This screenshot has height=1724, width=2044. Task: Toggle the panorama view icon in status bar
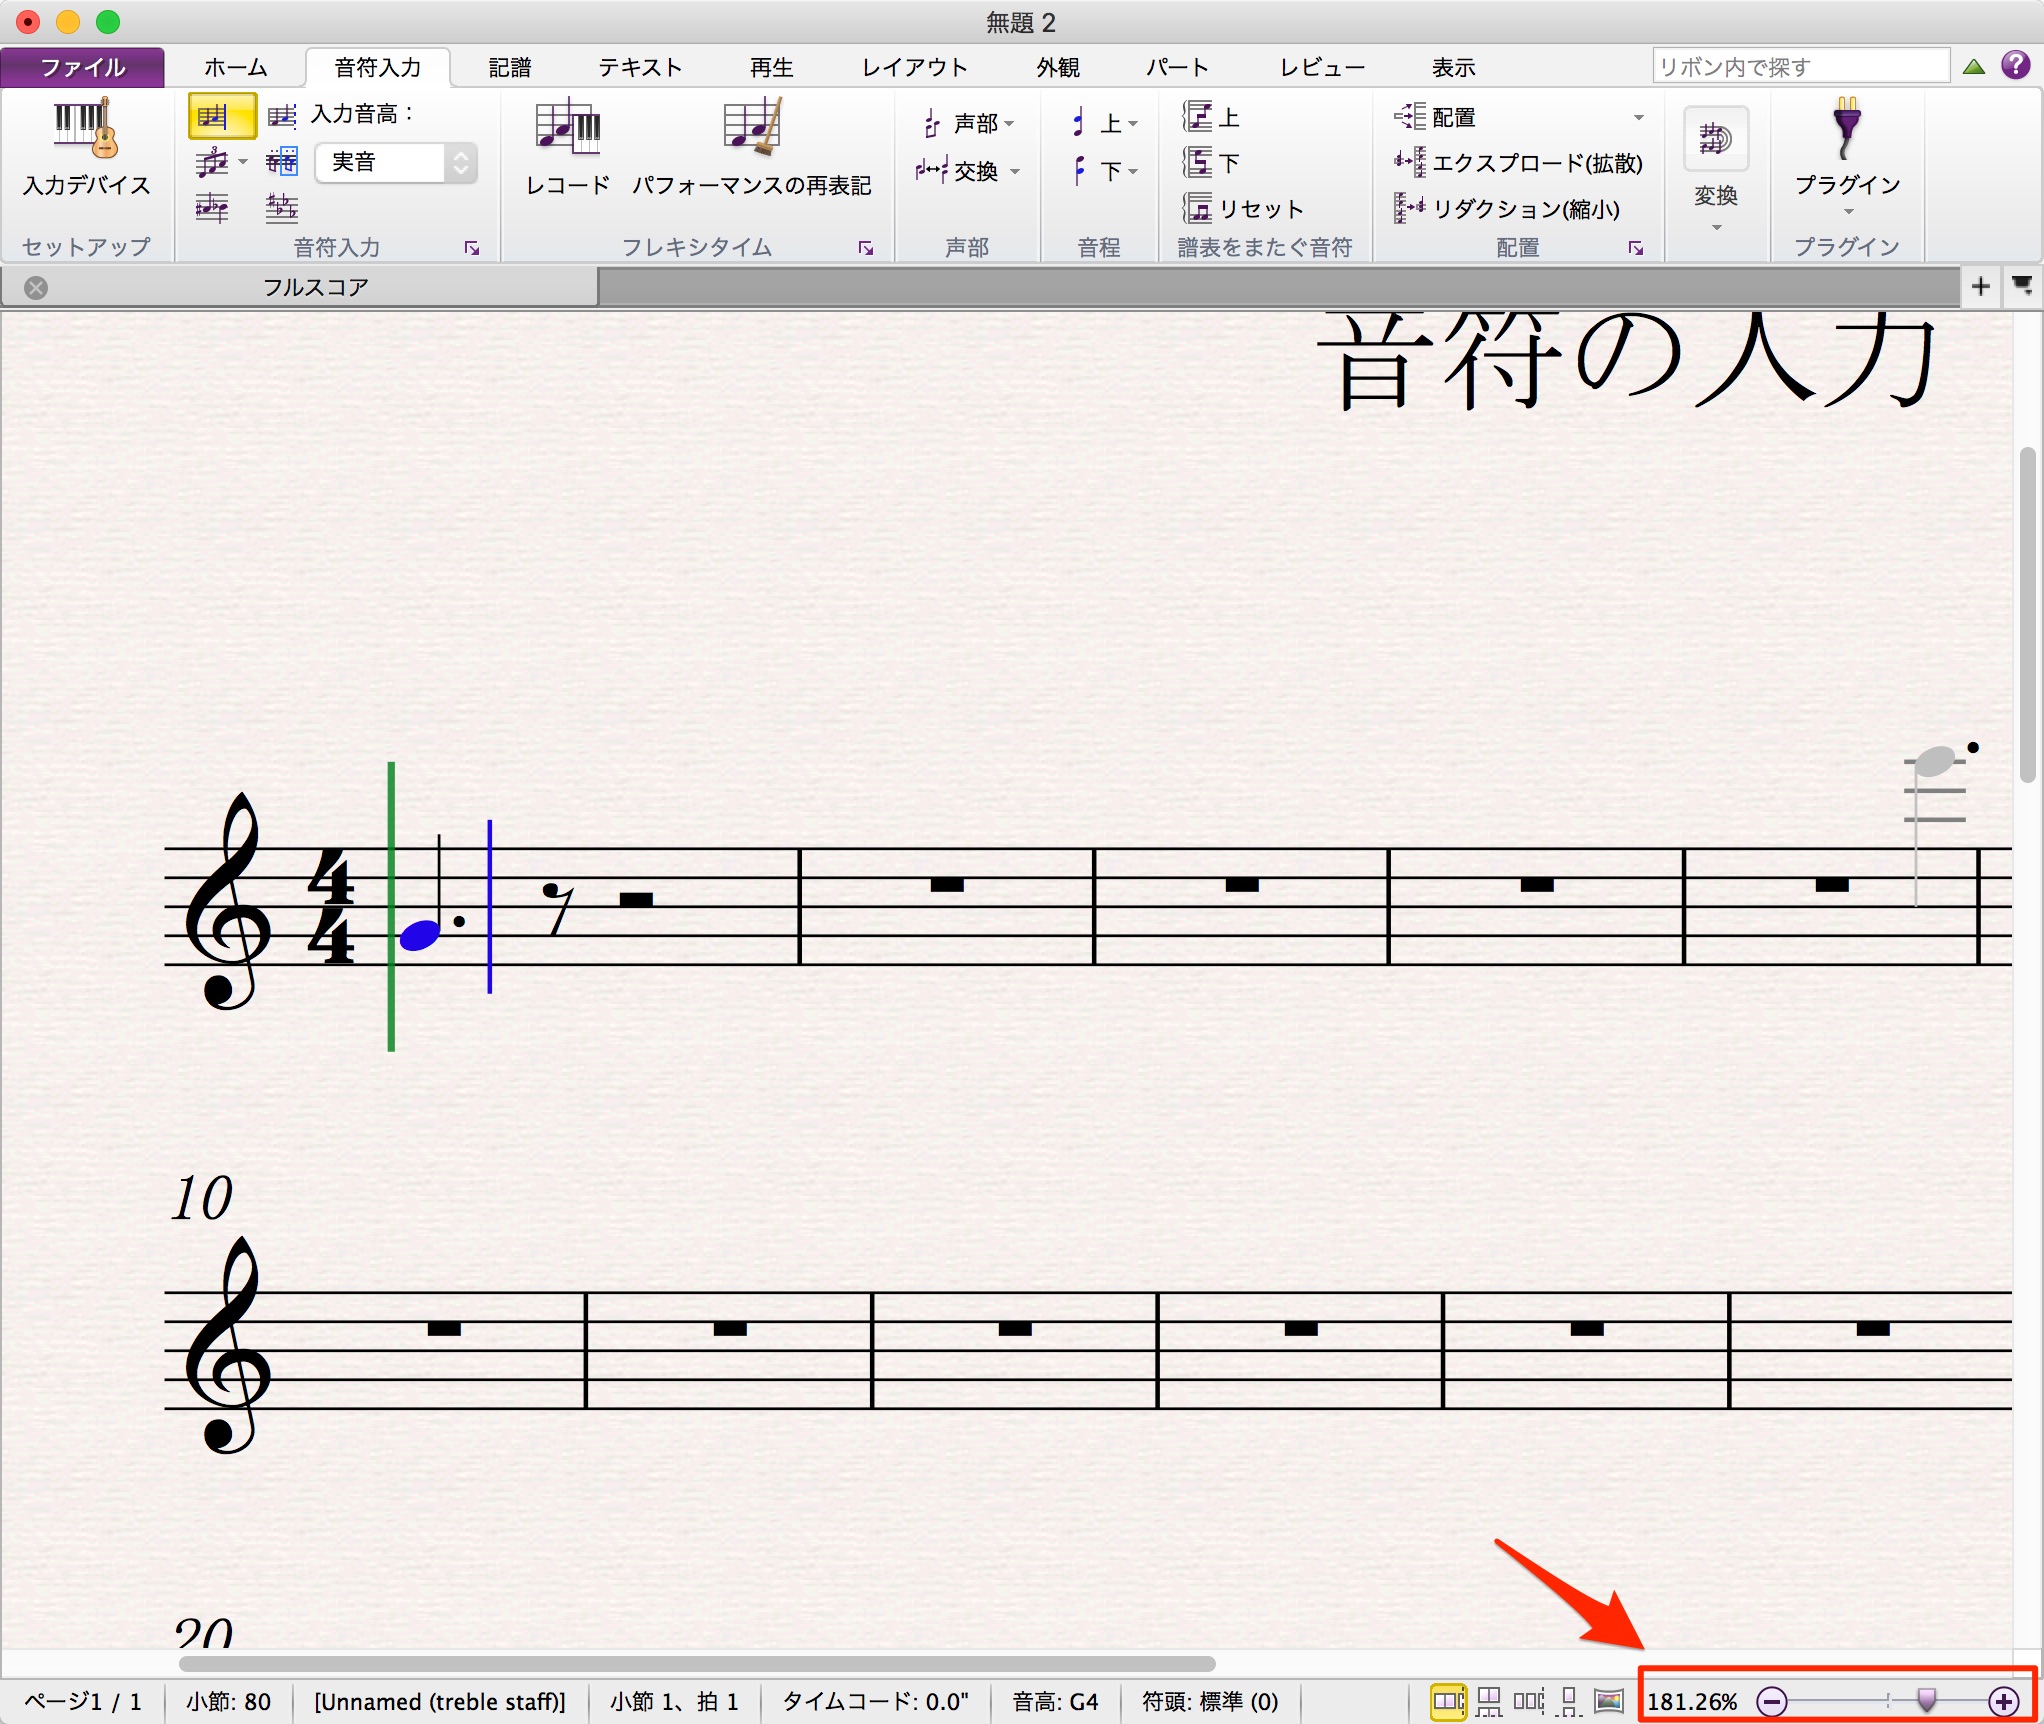[1608, 1701]
